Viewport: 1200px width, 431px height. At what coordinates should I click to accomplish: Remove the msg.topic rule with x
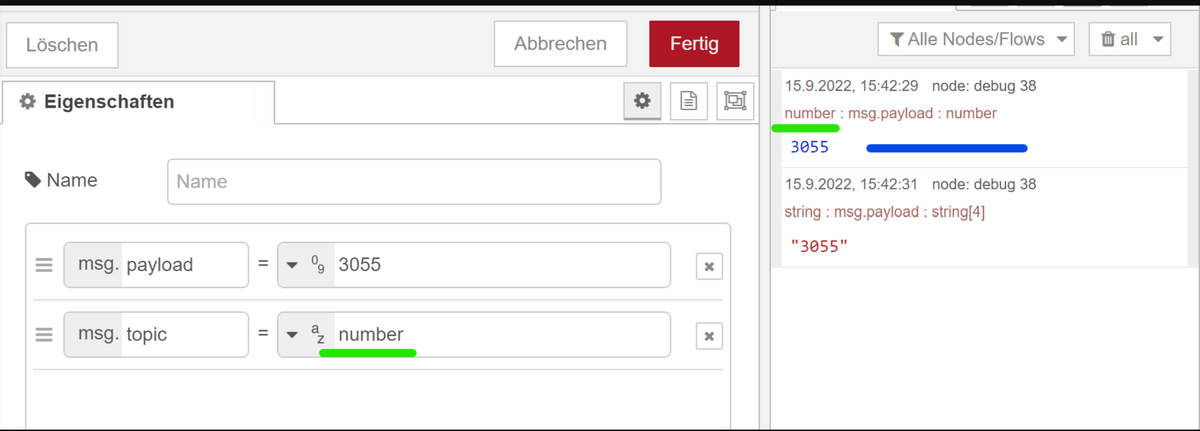pos(709,336)
